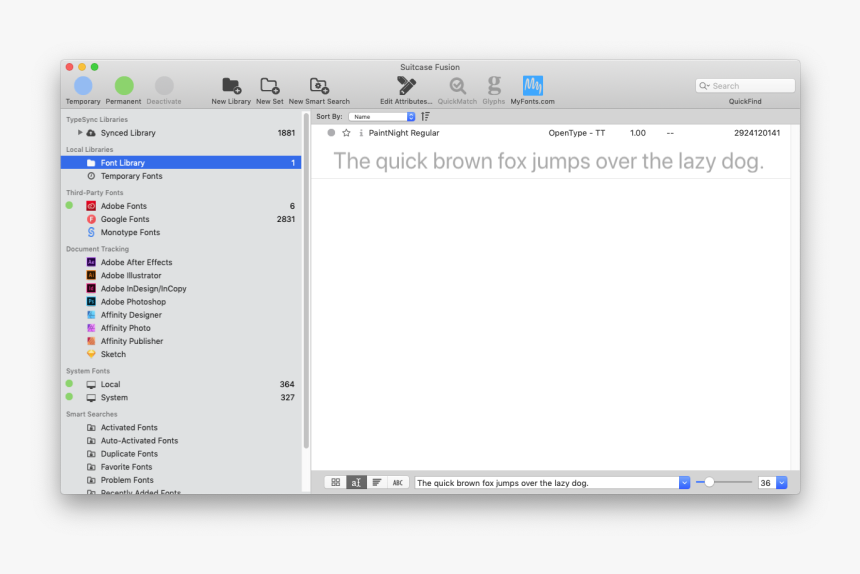Create a New Library
The height and width of the screenshot is (574, 860).
231,90
